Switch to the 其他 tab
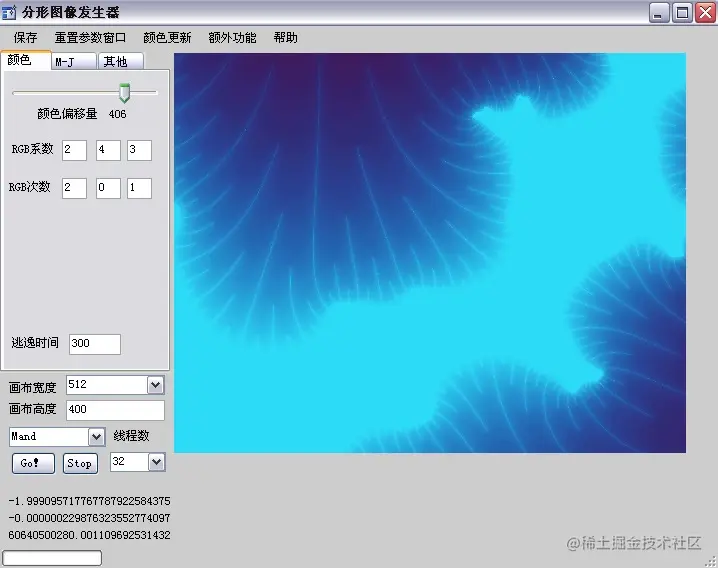718x568 pixels. (x=120, y=61)
